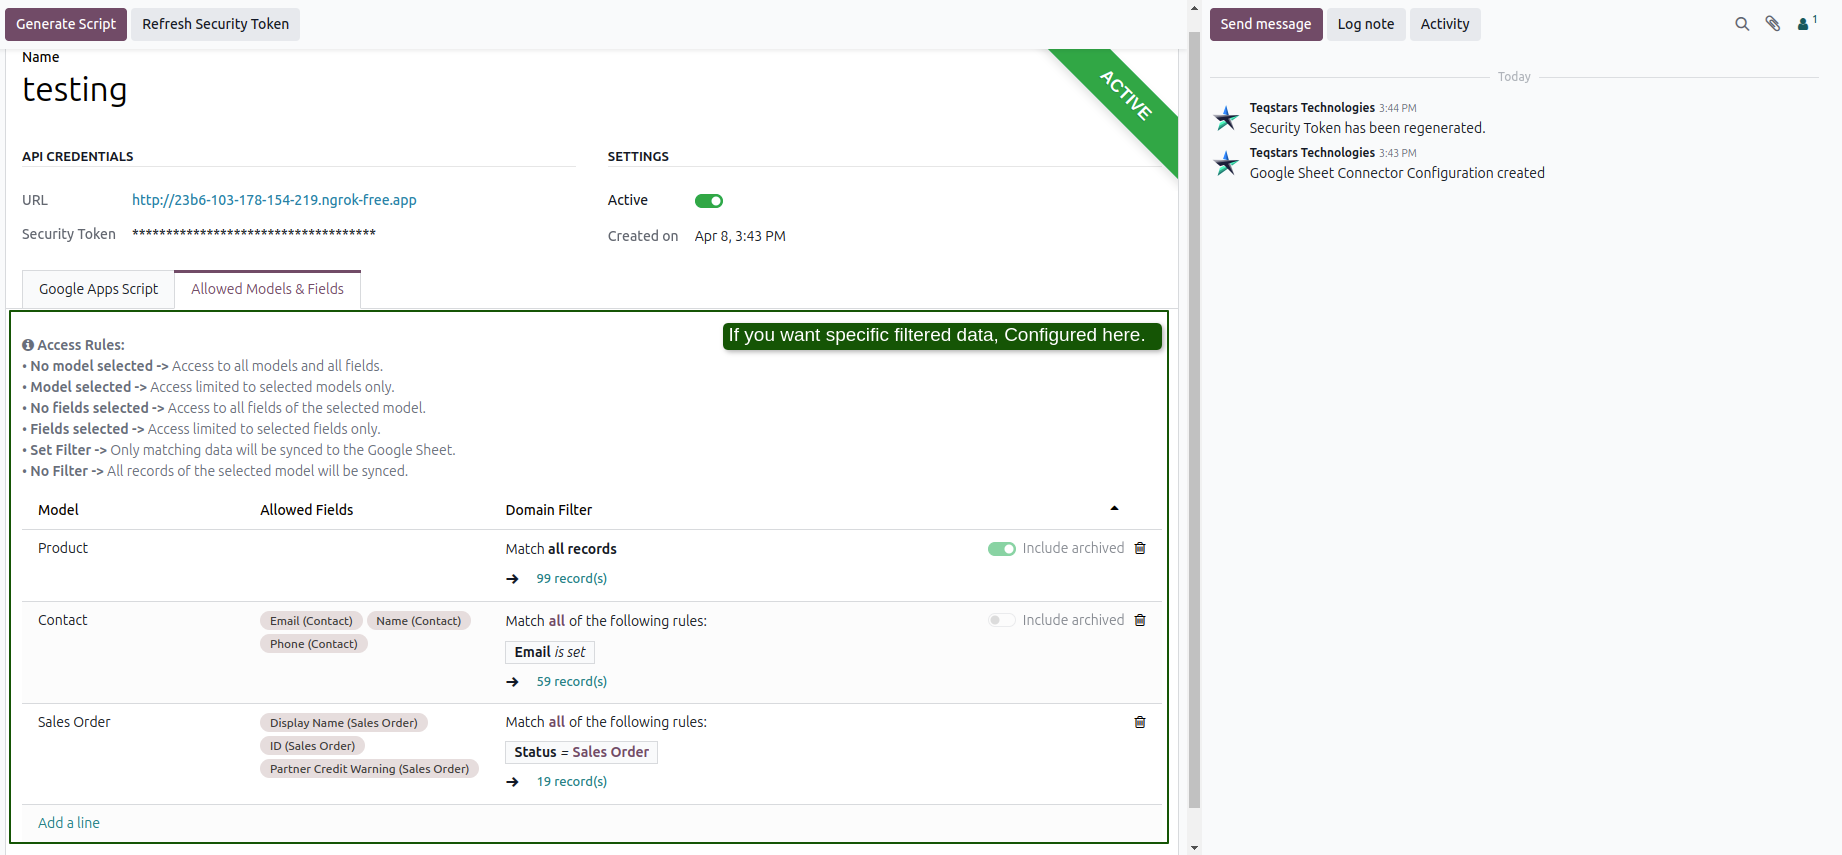Toggle the Active setting switch

709,201
